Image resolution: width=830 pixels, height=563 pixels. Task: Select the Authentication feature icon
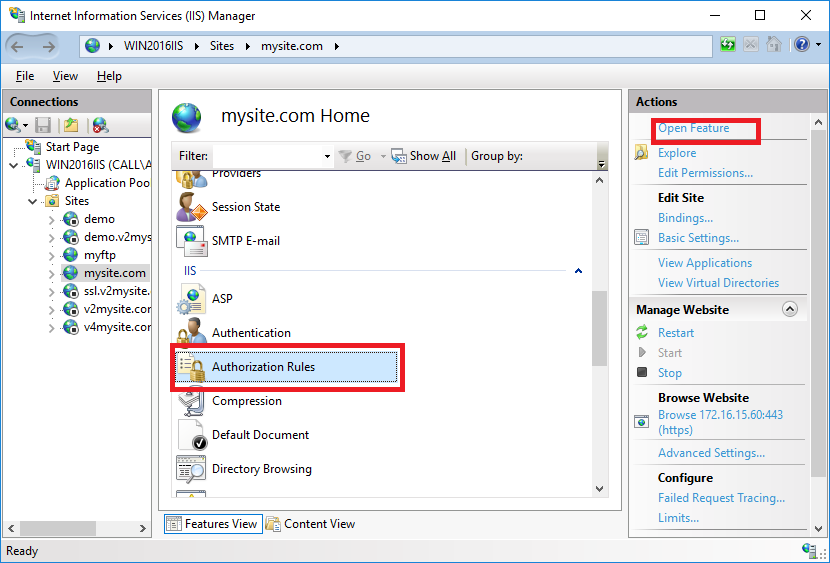[191, 331]
